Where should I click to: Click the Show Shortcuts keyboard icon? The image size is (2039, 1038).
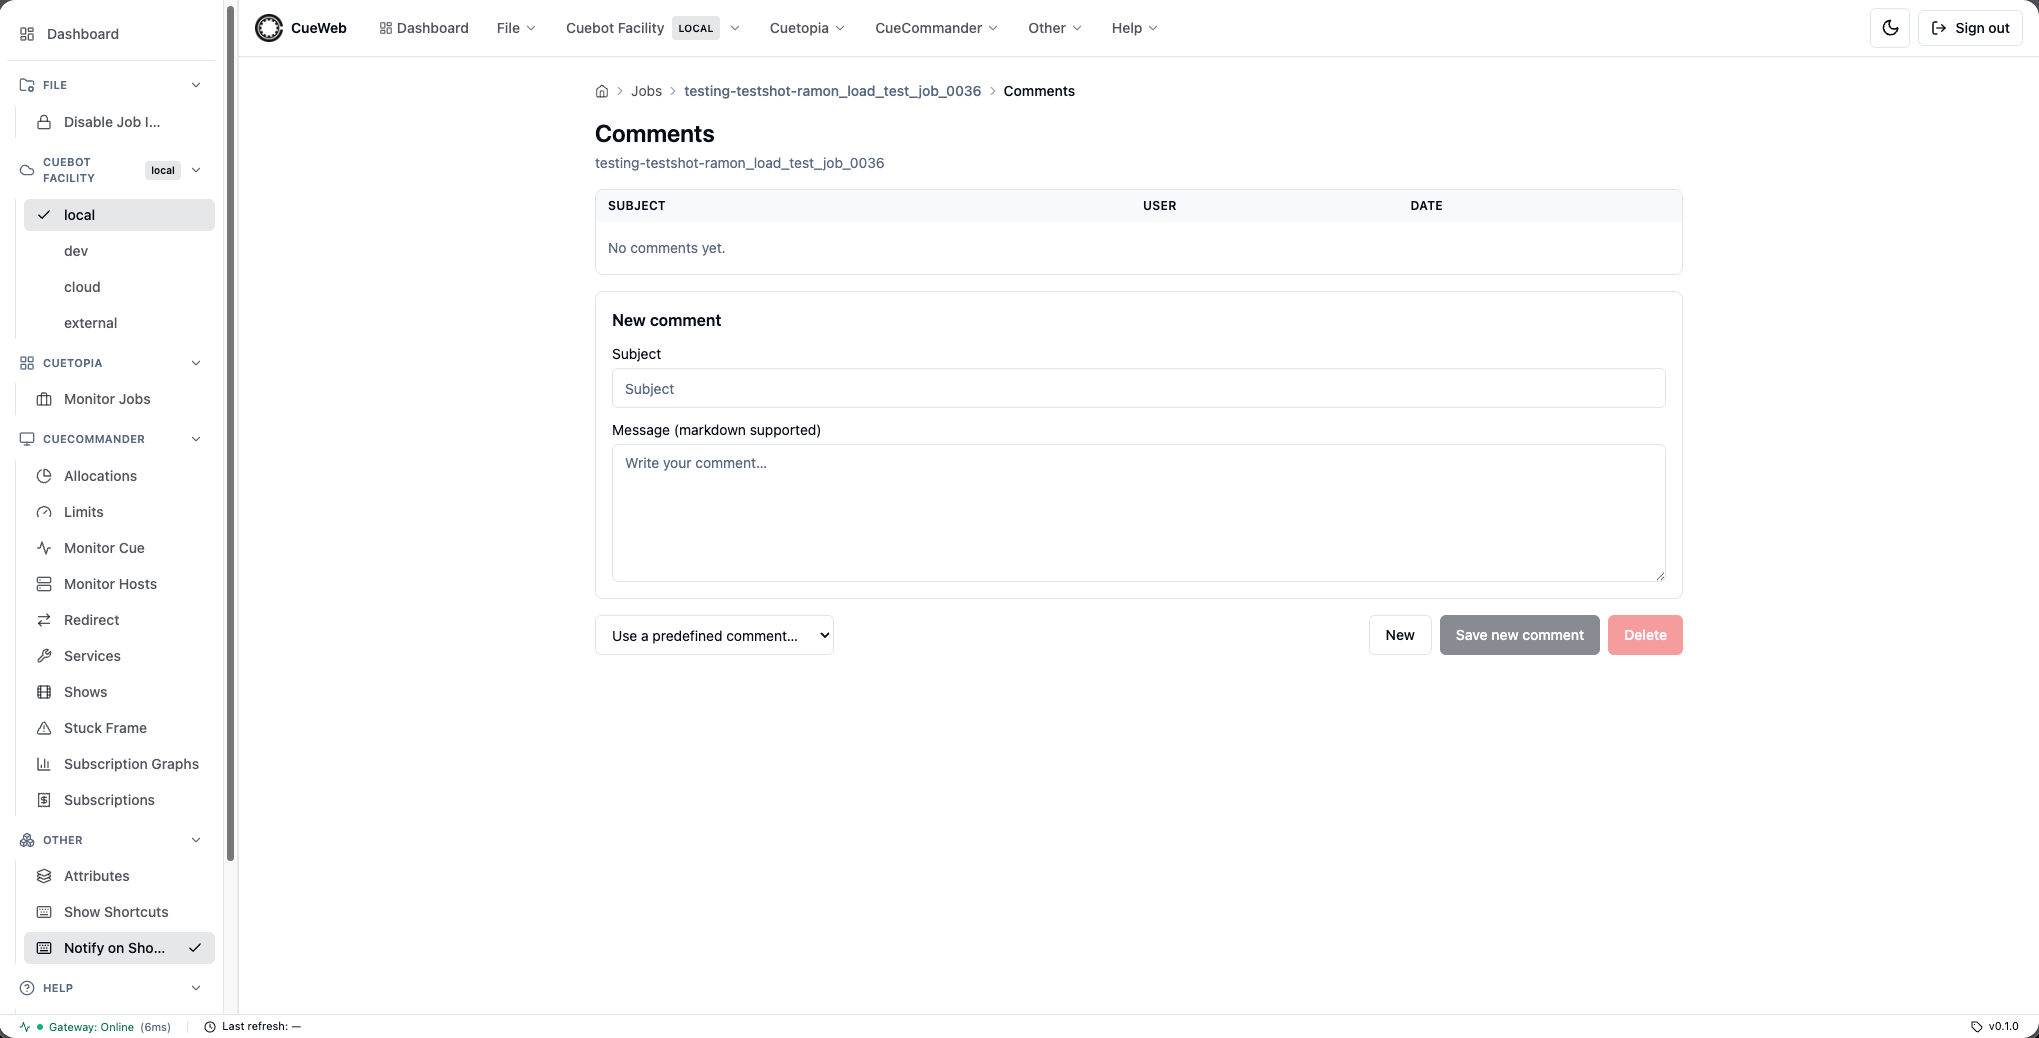pyautogui.click(x=44, y=912)
